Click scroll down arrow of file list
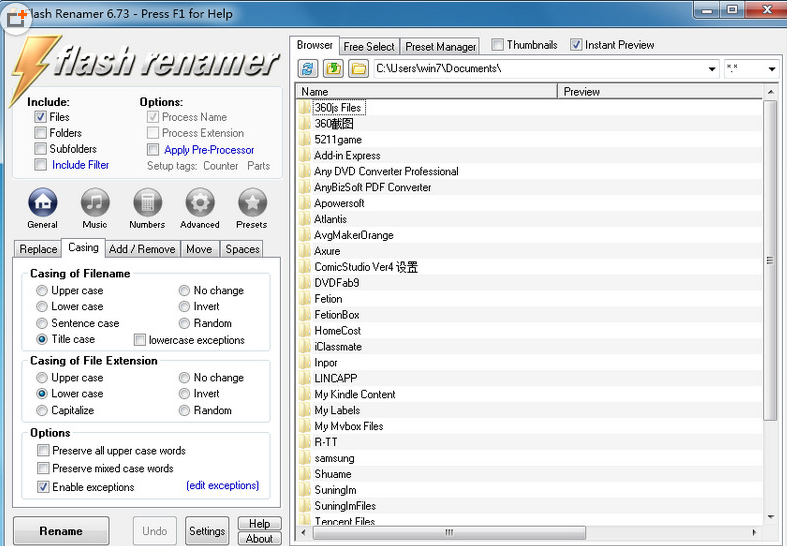Viewport: 787px width, 546px height. pos(770,516)
